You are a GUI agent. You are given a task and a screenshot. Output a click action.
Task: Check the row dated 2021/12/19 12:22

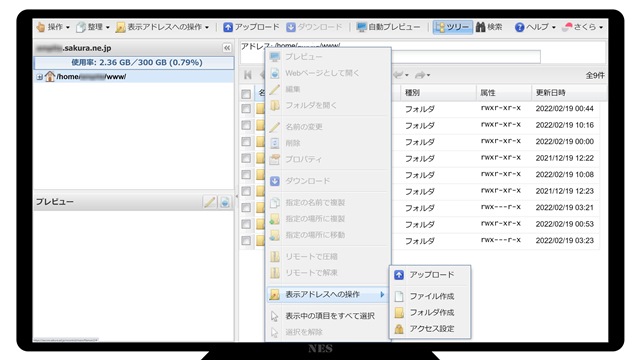pyautogui.click(x=246, y=158)
